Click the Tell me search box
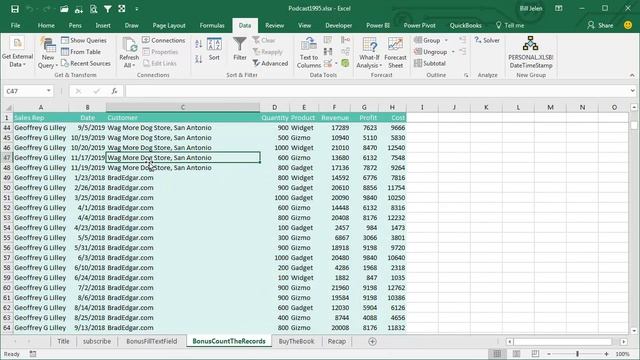Viewport: 640px width, 360px height. click(510, 25)
